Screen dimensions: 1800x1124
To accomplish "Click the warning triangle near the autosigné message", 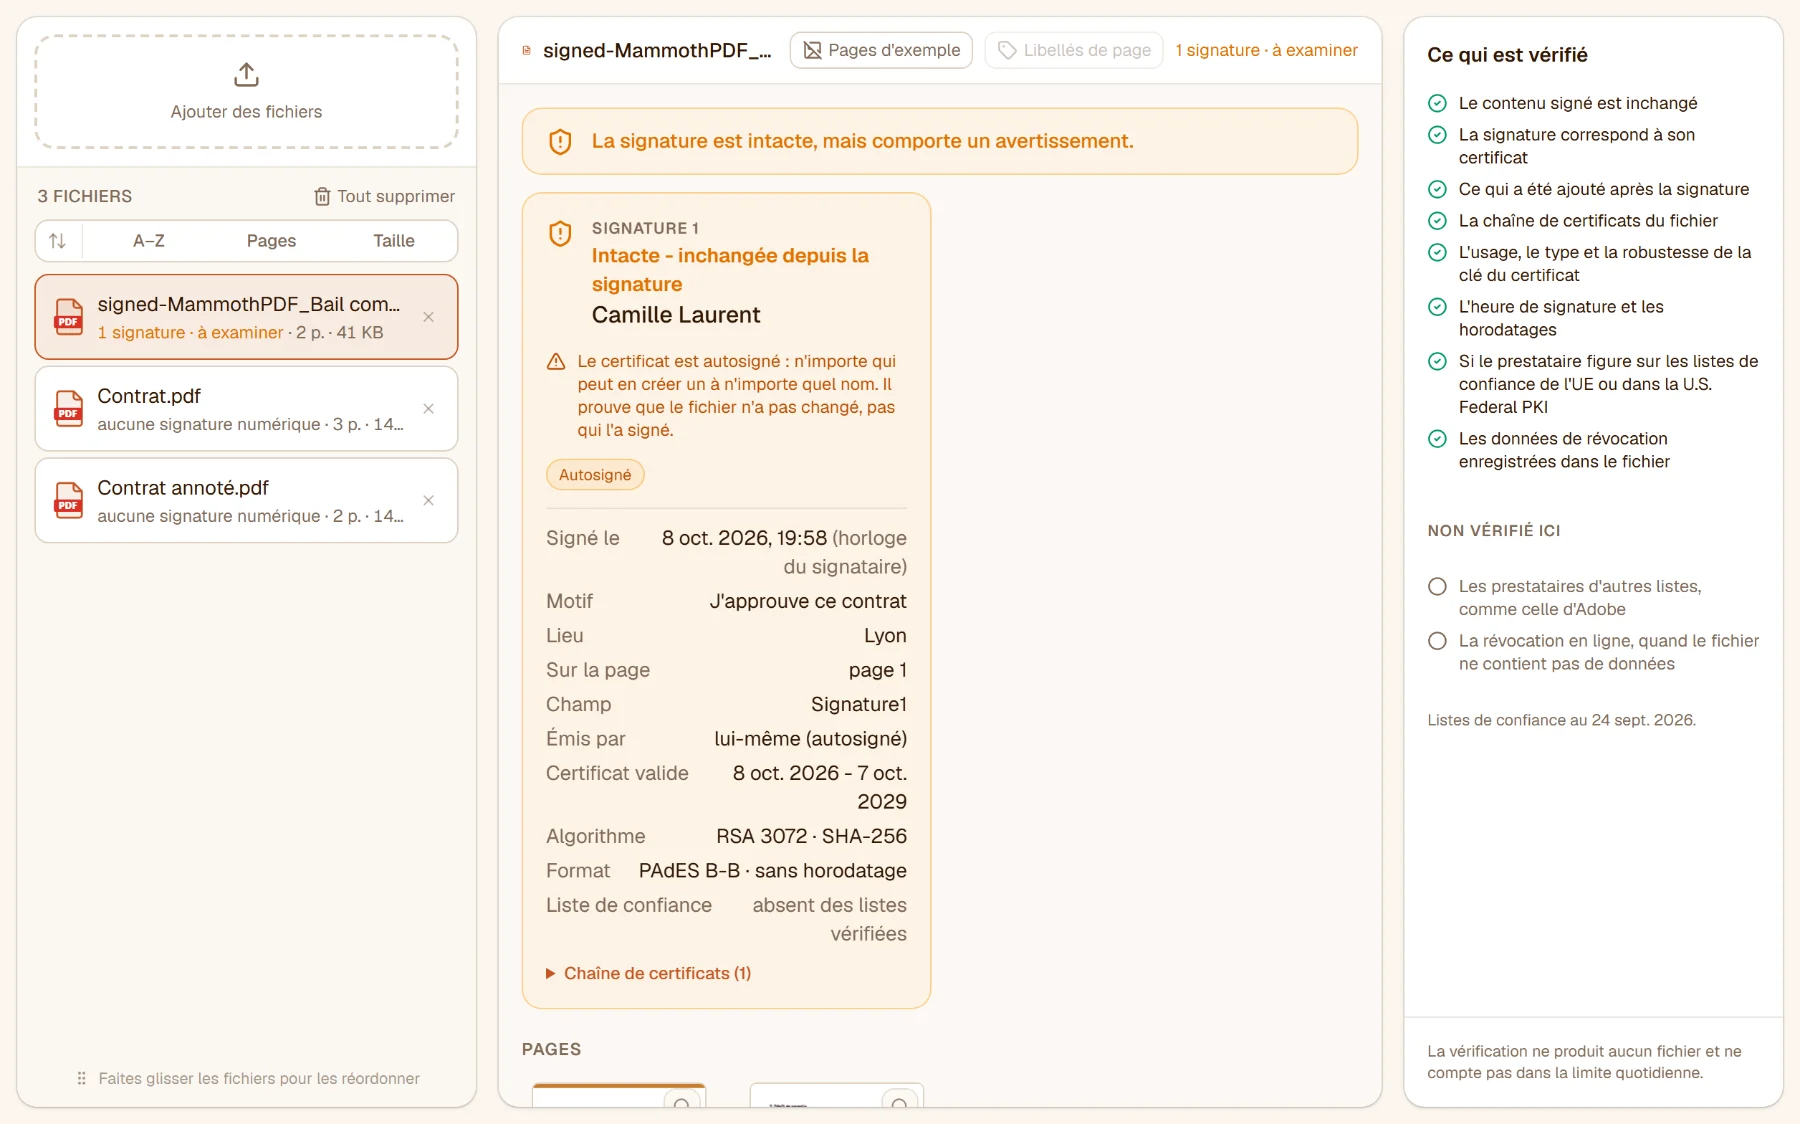I will (x=556, y=362).
